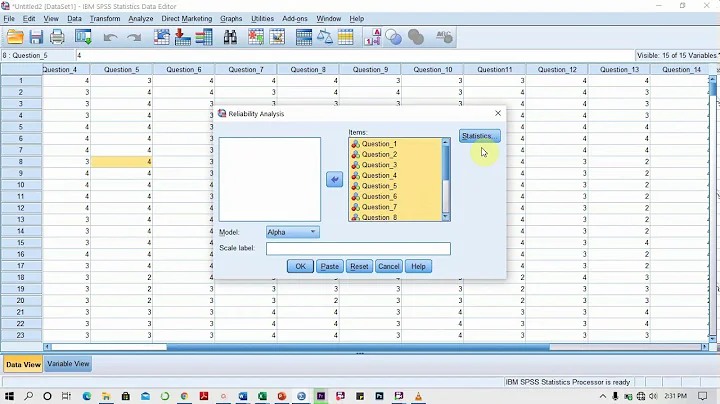Close the Reliability Analysis dialog
The width and height of the screenshot is (720, 404).
[498, 113]
